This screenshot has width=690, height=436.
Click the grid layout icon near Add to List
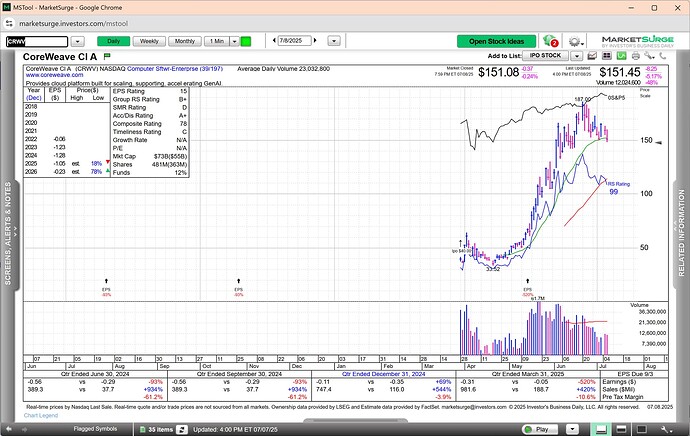click(607, 56)
